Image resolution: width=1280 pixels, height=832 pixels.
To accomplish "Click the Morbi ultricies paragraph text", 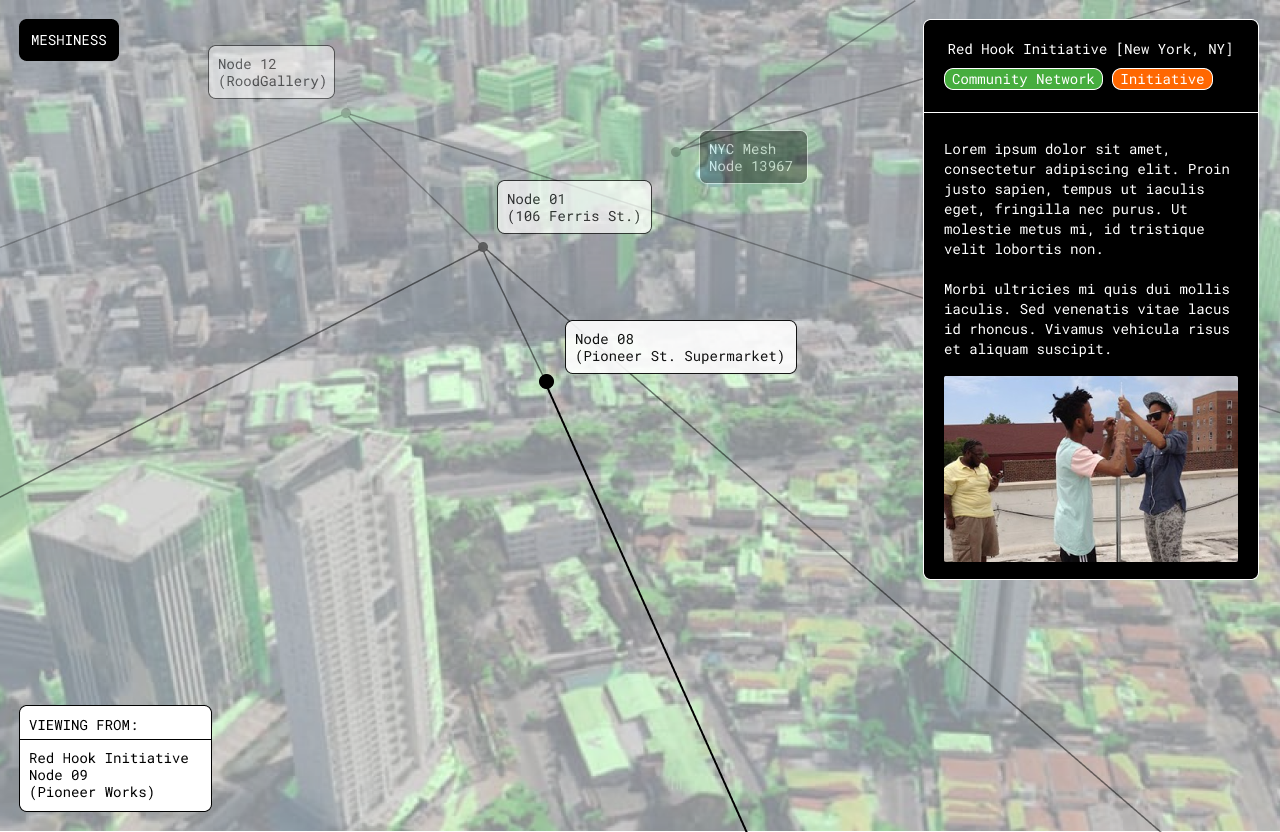I will [x=1087, y=319].
